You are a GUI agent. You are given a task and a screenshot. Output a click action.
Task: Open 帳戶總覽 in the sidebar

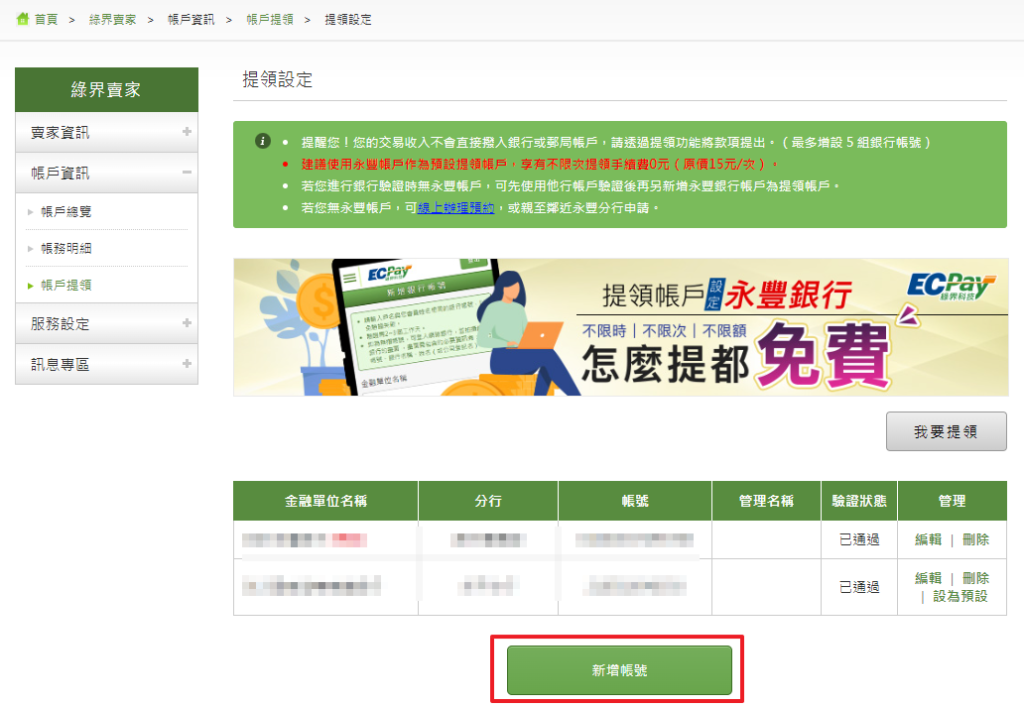click(66, 212)
